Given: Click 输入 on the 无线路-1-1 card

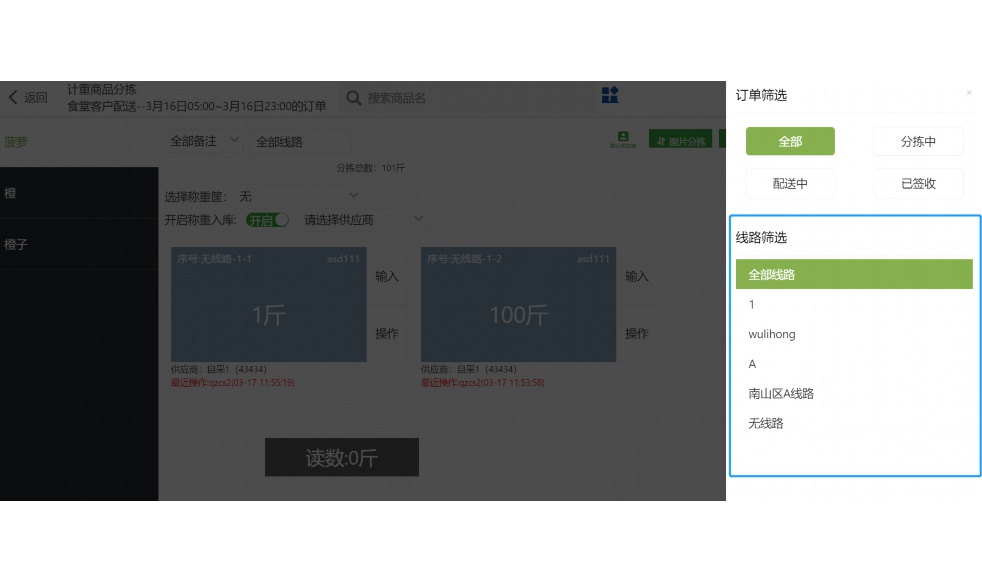Looking at the screenshot, I should [388, 276].
